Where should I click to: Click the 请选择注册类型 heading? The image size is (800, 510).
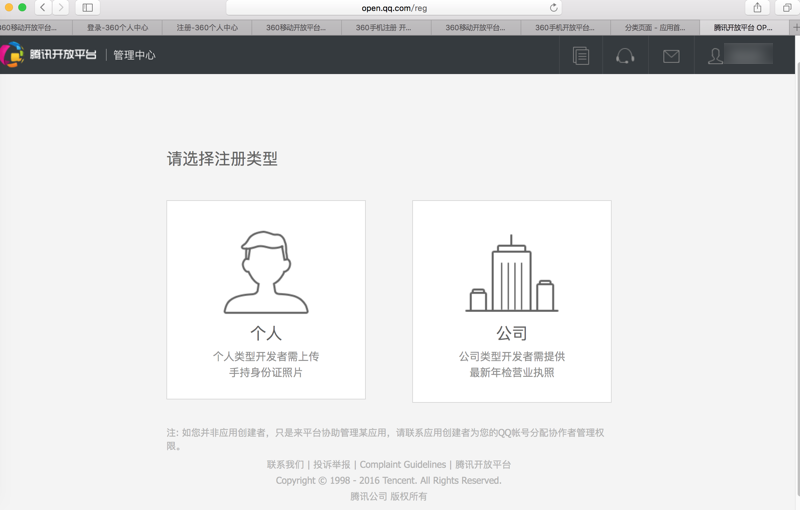coord(222,159)
